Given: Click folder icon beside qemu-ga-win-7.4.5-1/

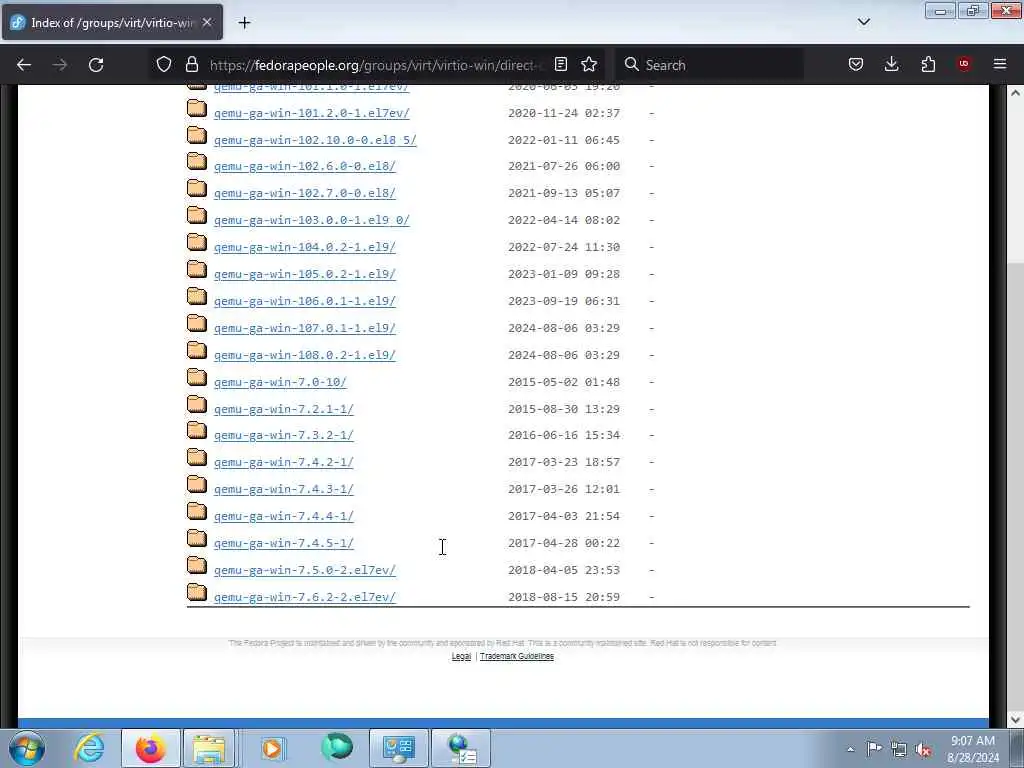Looking at the screenshot, I should pos(197,539).
